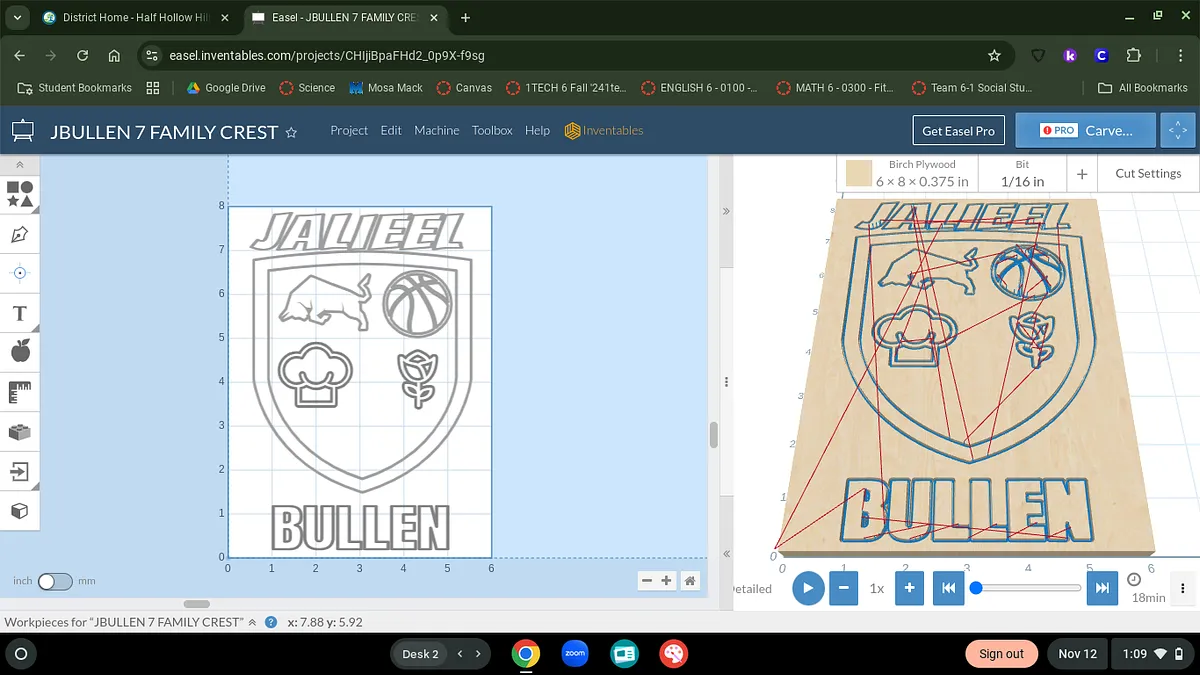Toggle inch to mm units switch
The image size is (1200, 675).
tap(55, 581)
